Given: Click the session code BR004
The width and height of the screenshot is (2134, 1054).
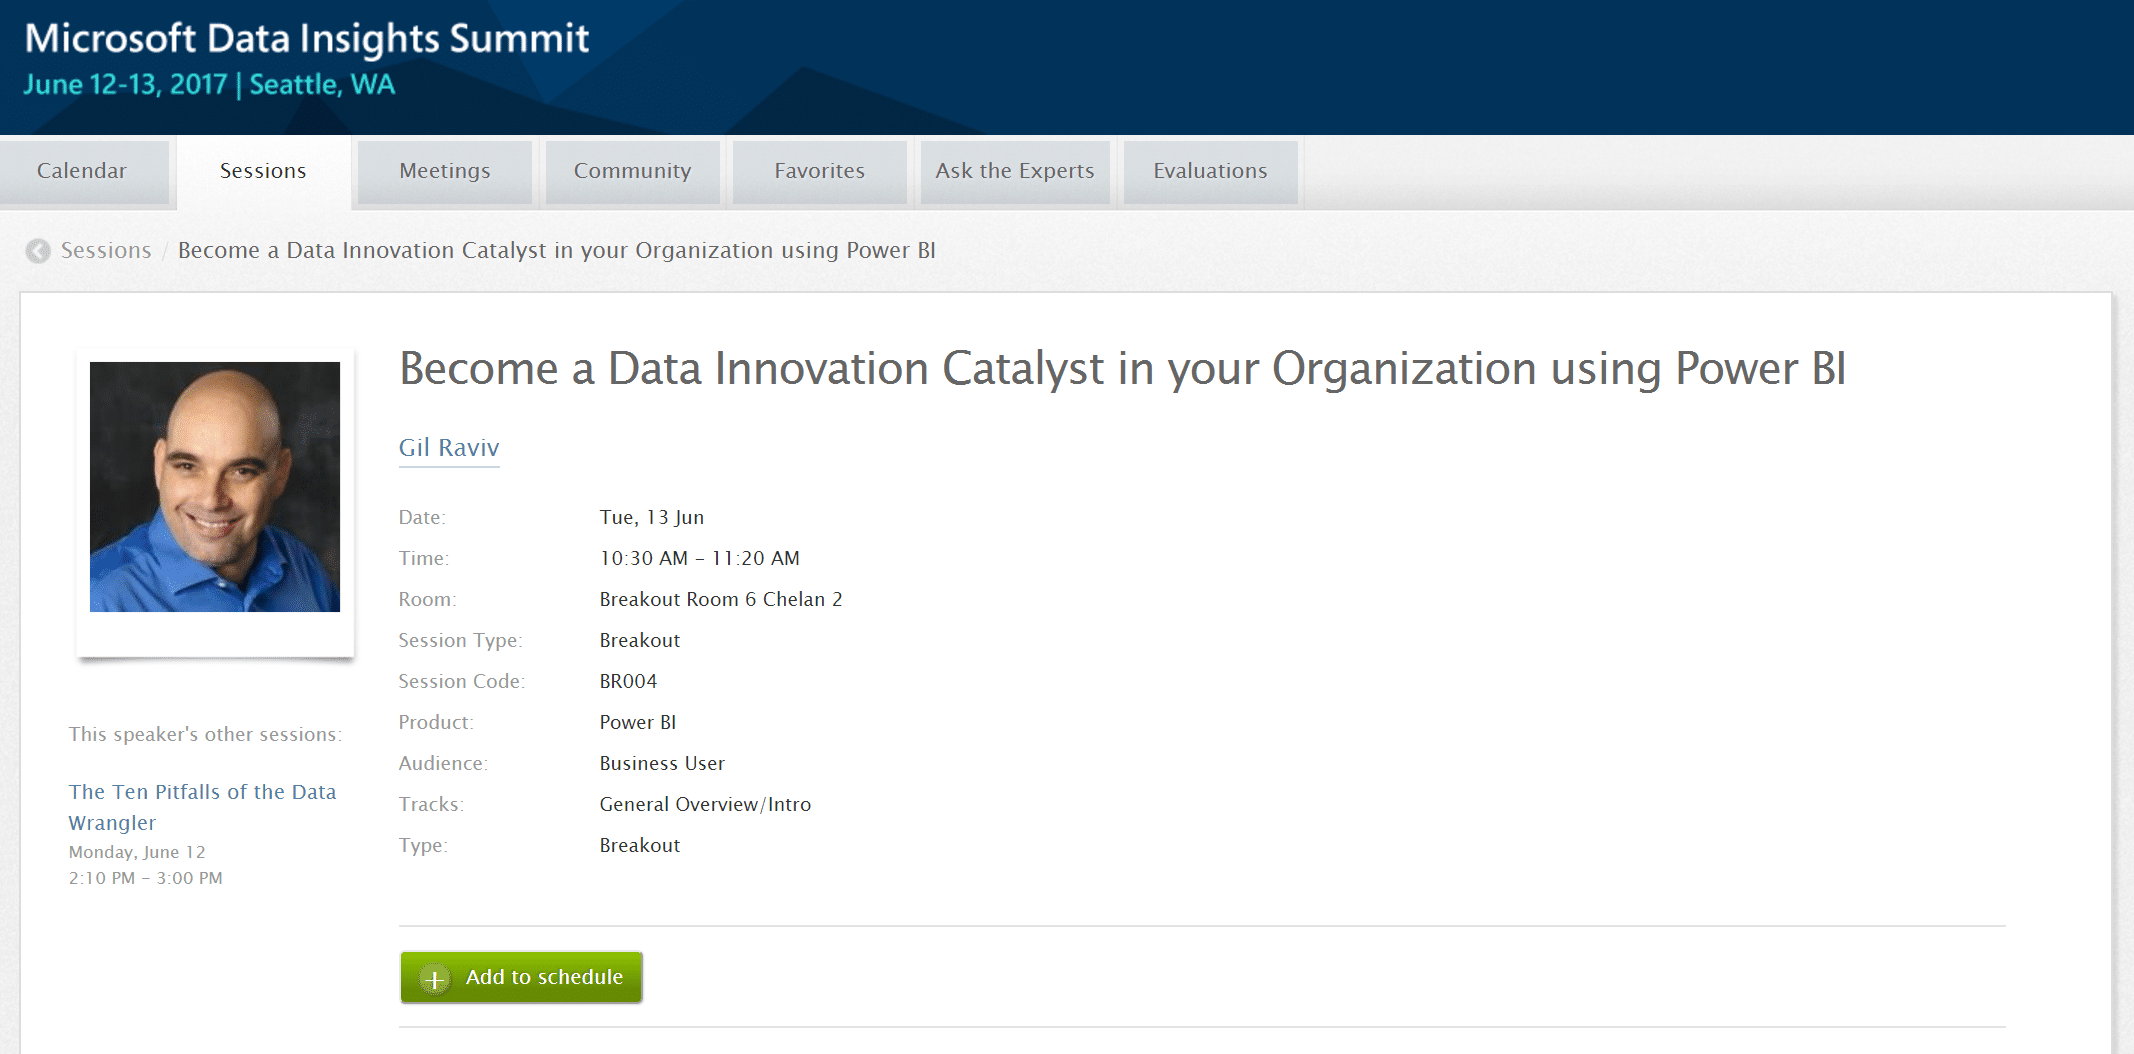Looking at the screenshot, I should click(628, 682).
